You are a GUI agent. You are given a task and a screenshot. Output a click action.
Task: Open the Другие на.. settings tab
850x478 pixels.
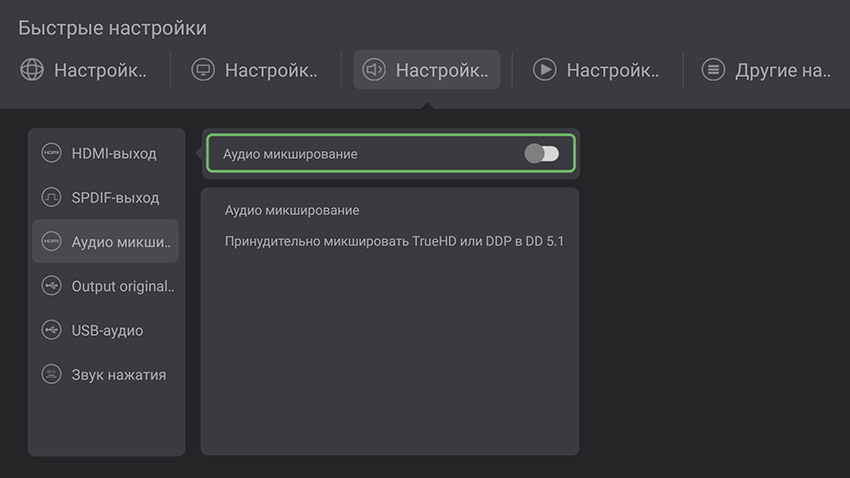pos(783,71)
